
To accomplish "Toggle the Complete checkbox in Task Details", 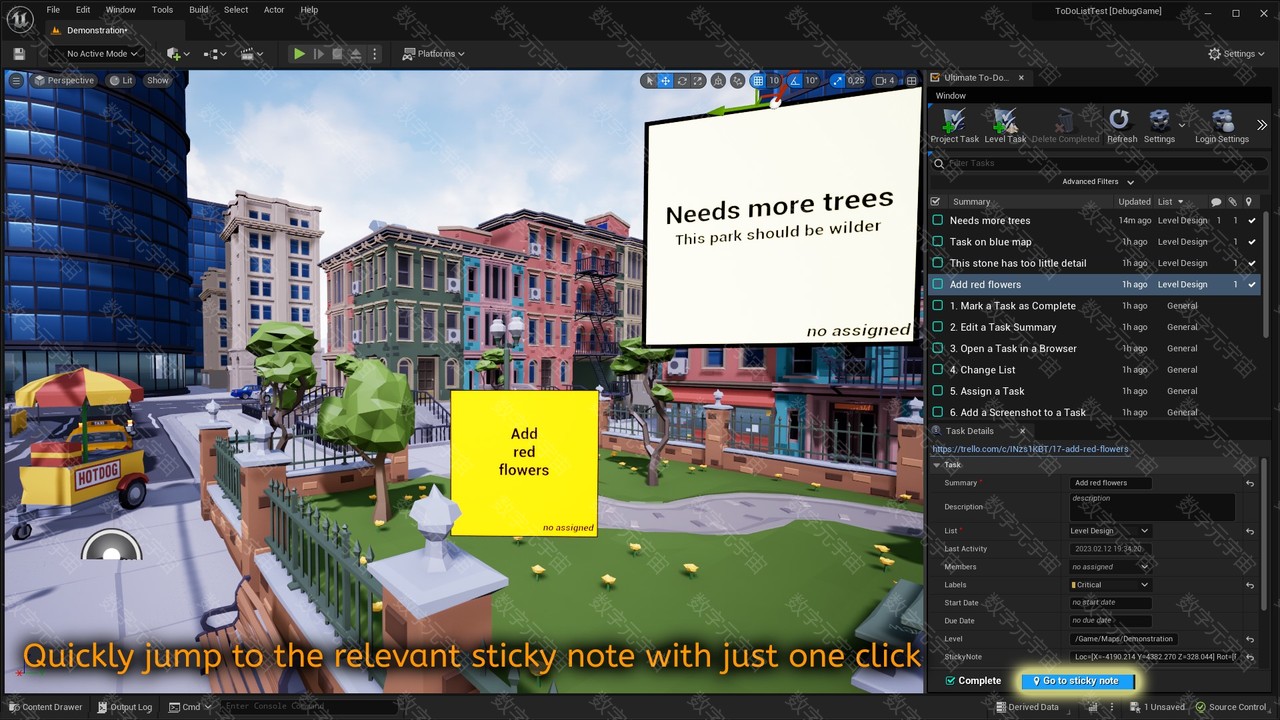I will pos(950,681).
